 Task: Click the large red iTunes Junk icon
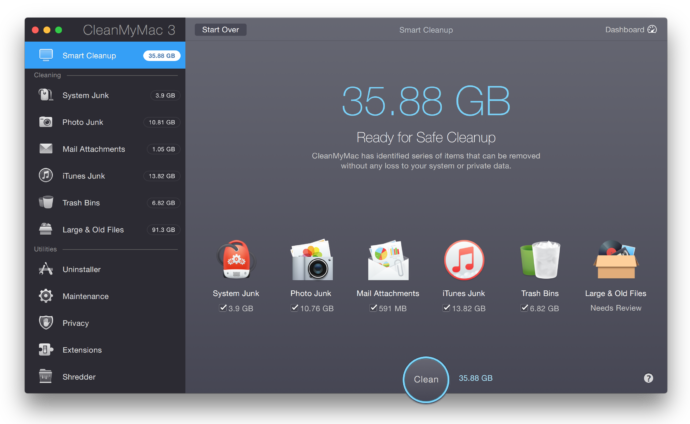464,260
